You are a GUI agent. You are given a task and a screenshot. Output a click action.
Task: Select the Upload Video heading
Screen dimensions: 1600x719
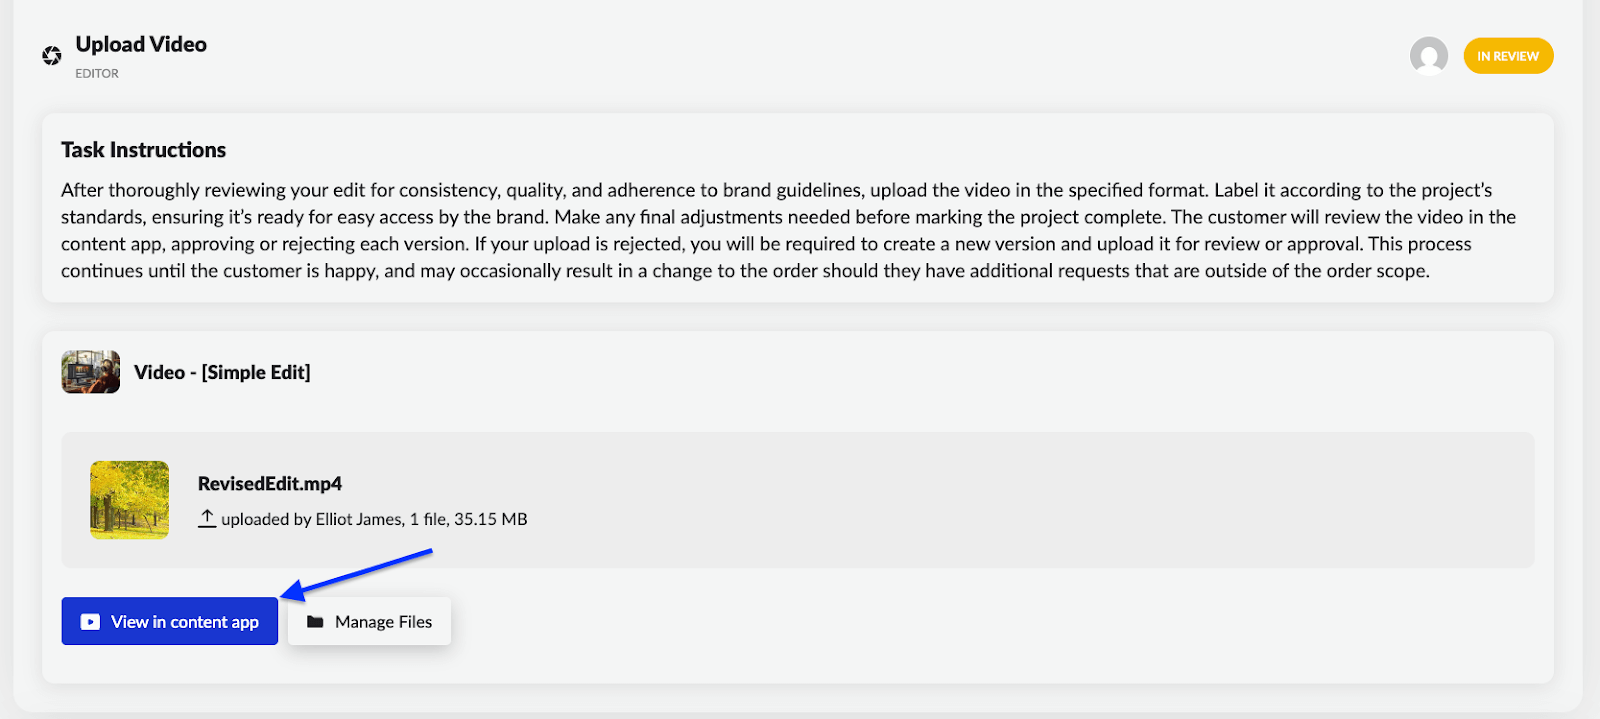(x=141, y=45)
